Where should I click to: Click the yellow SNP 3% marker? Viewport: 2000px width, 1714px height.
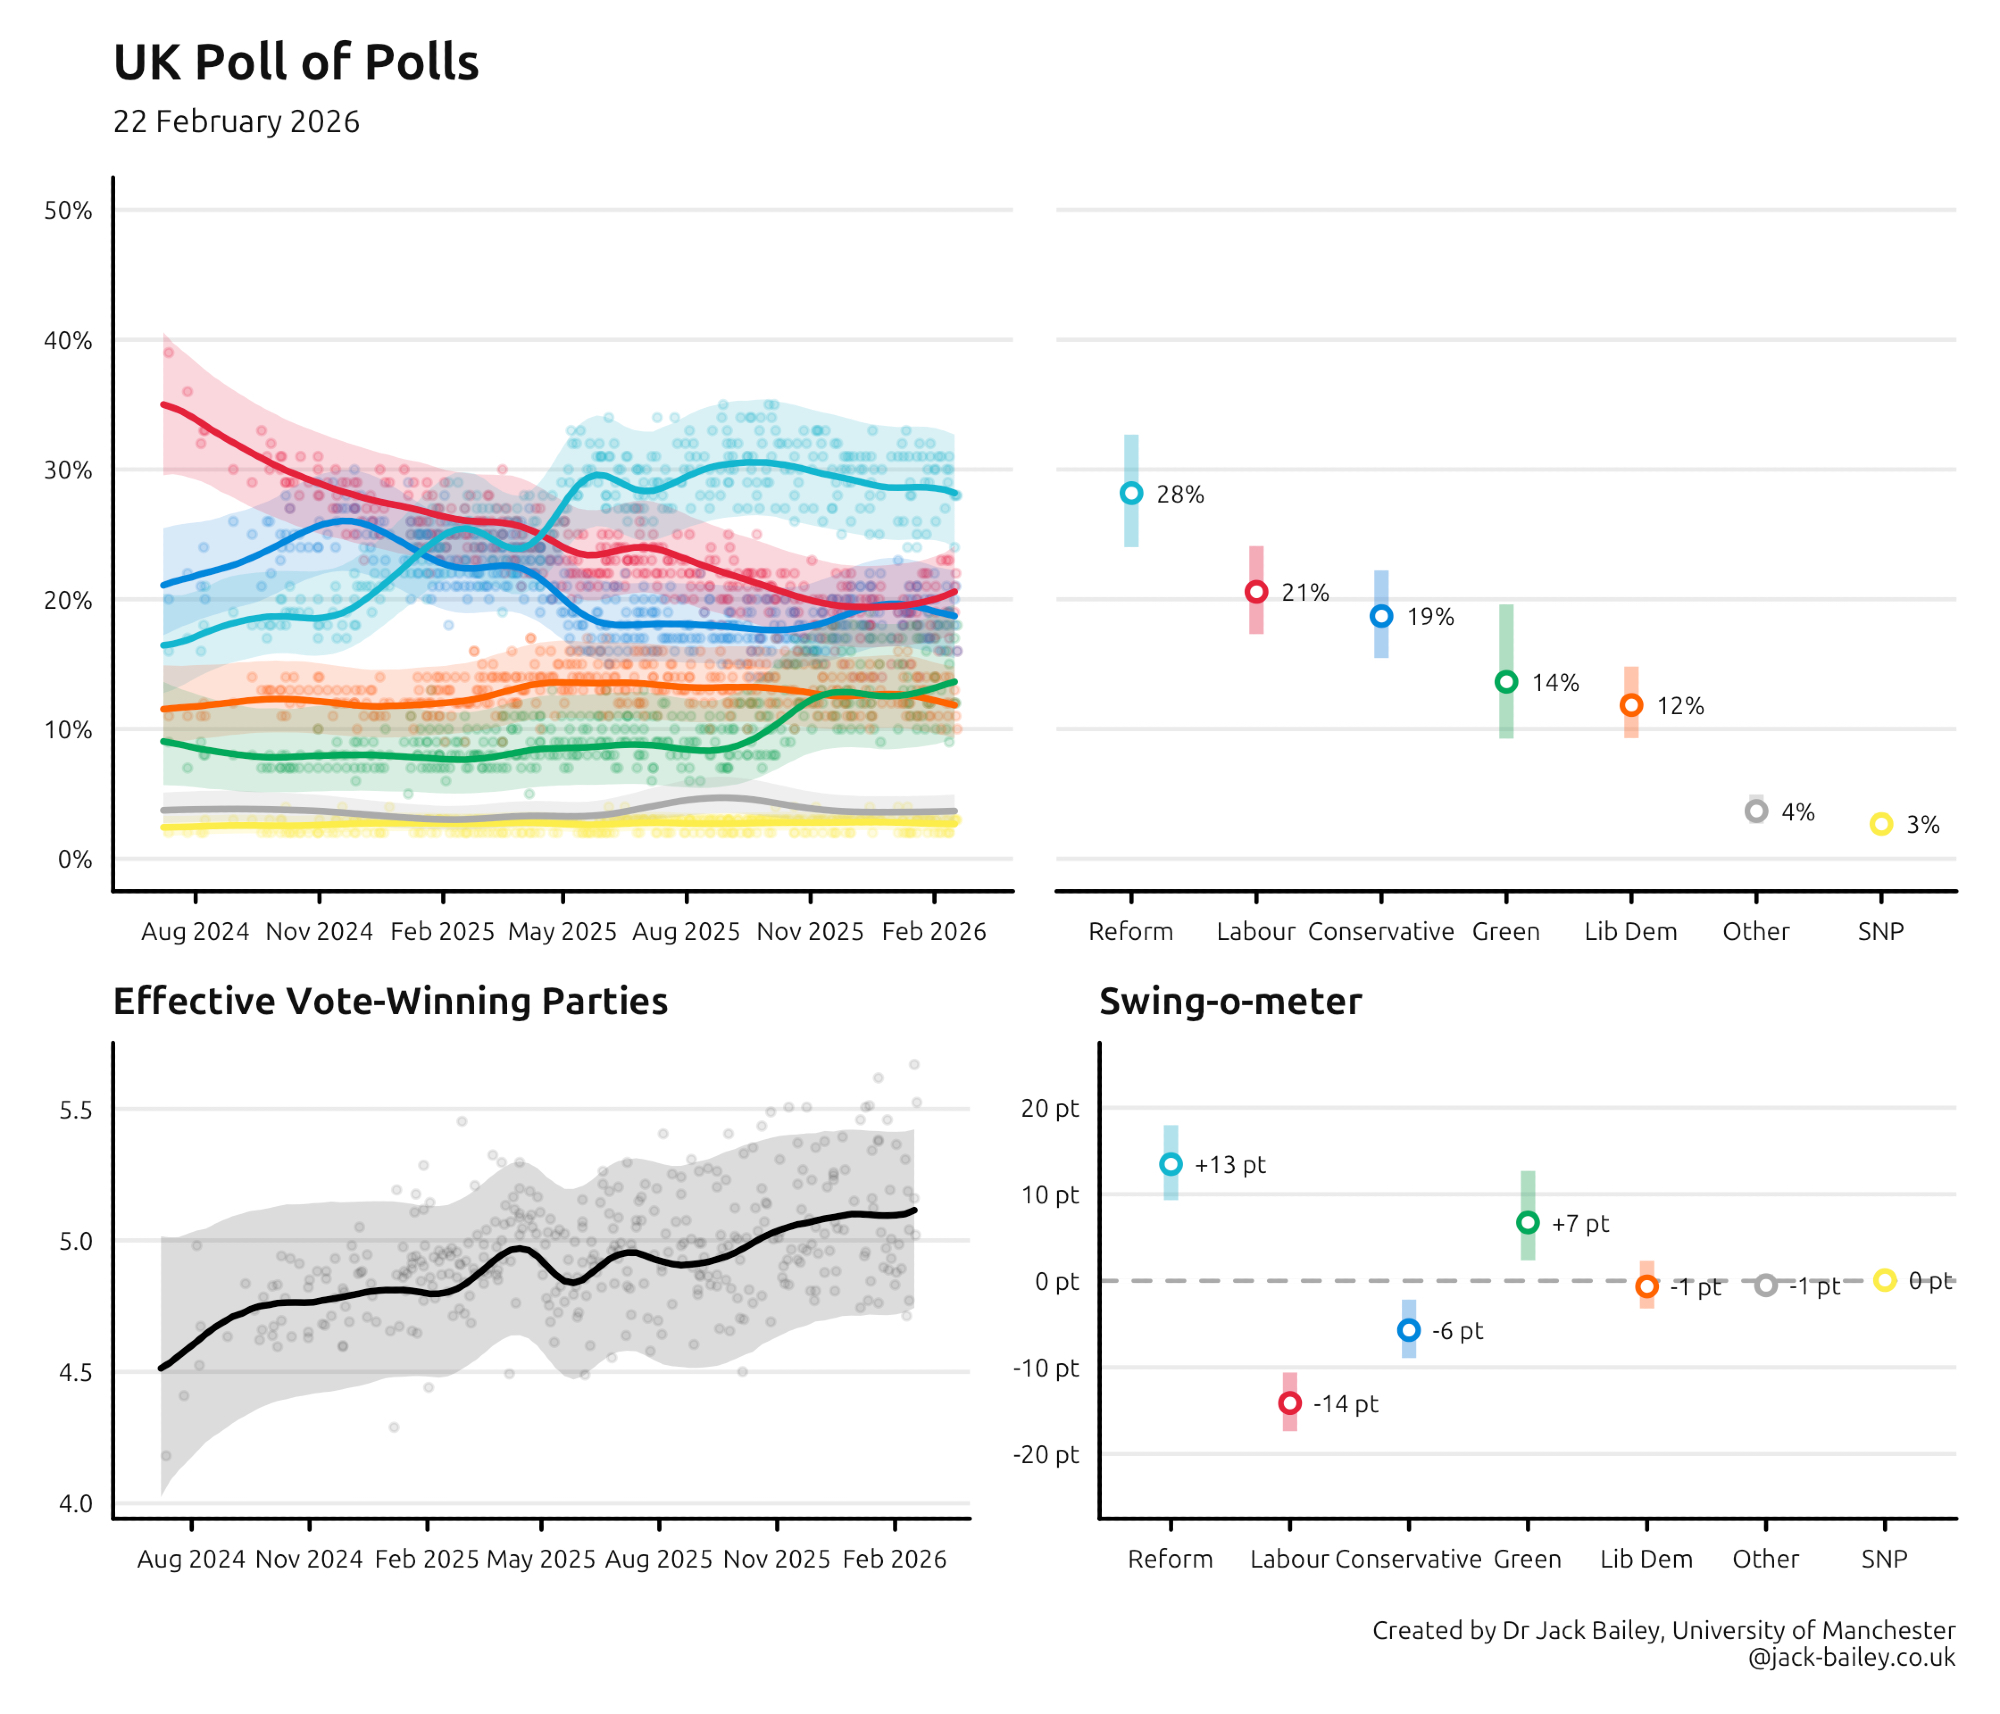(1881, 824)
